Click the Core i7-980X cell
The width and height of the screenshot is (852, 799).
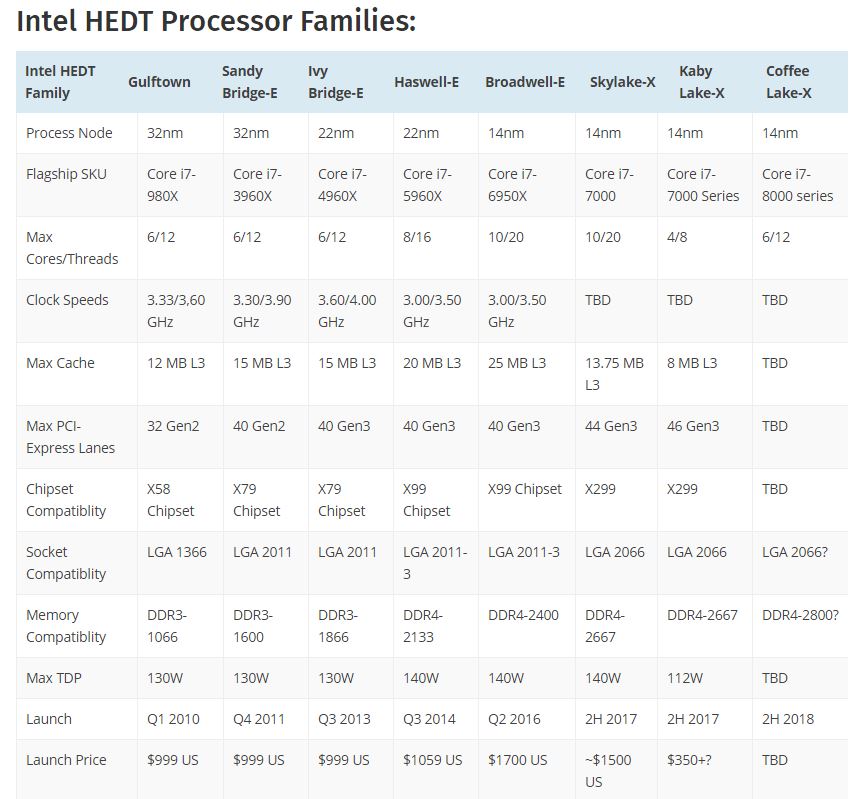point(172,185)
